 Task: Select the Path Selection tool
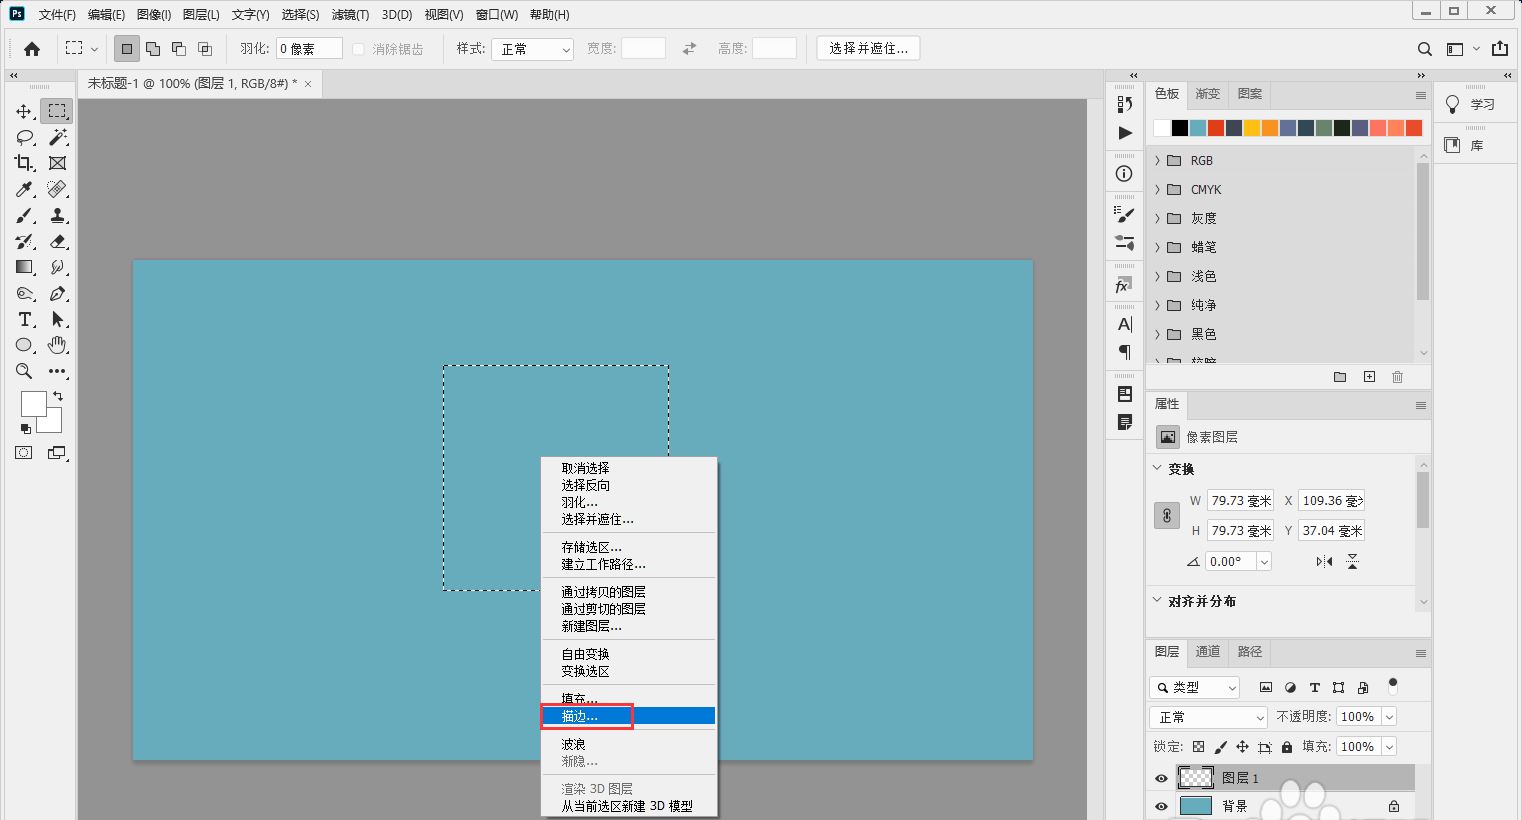click(x=57, y=319)
